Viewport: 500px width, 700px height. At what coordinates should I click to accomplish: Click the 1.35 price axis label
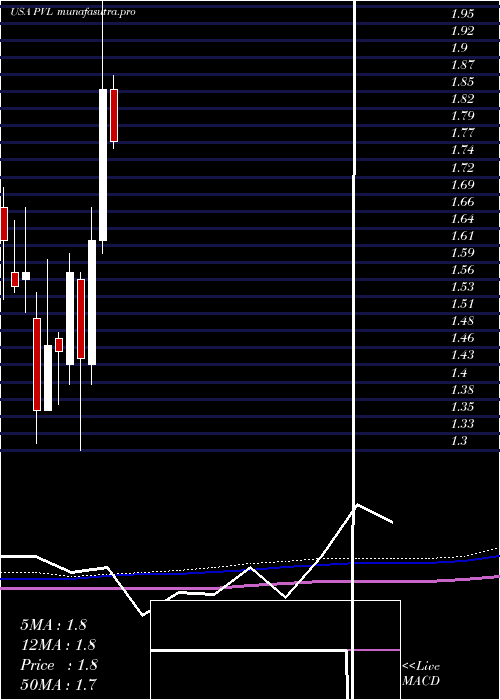[462, 407]
